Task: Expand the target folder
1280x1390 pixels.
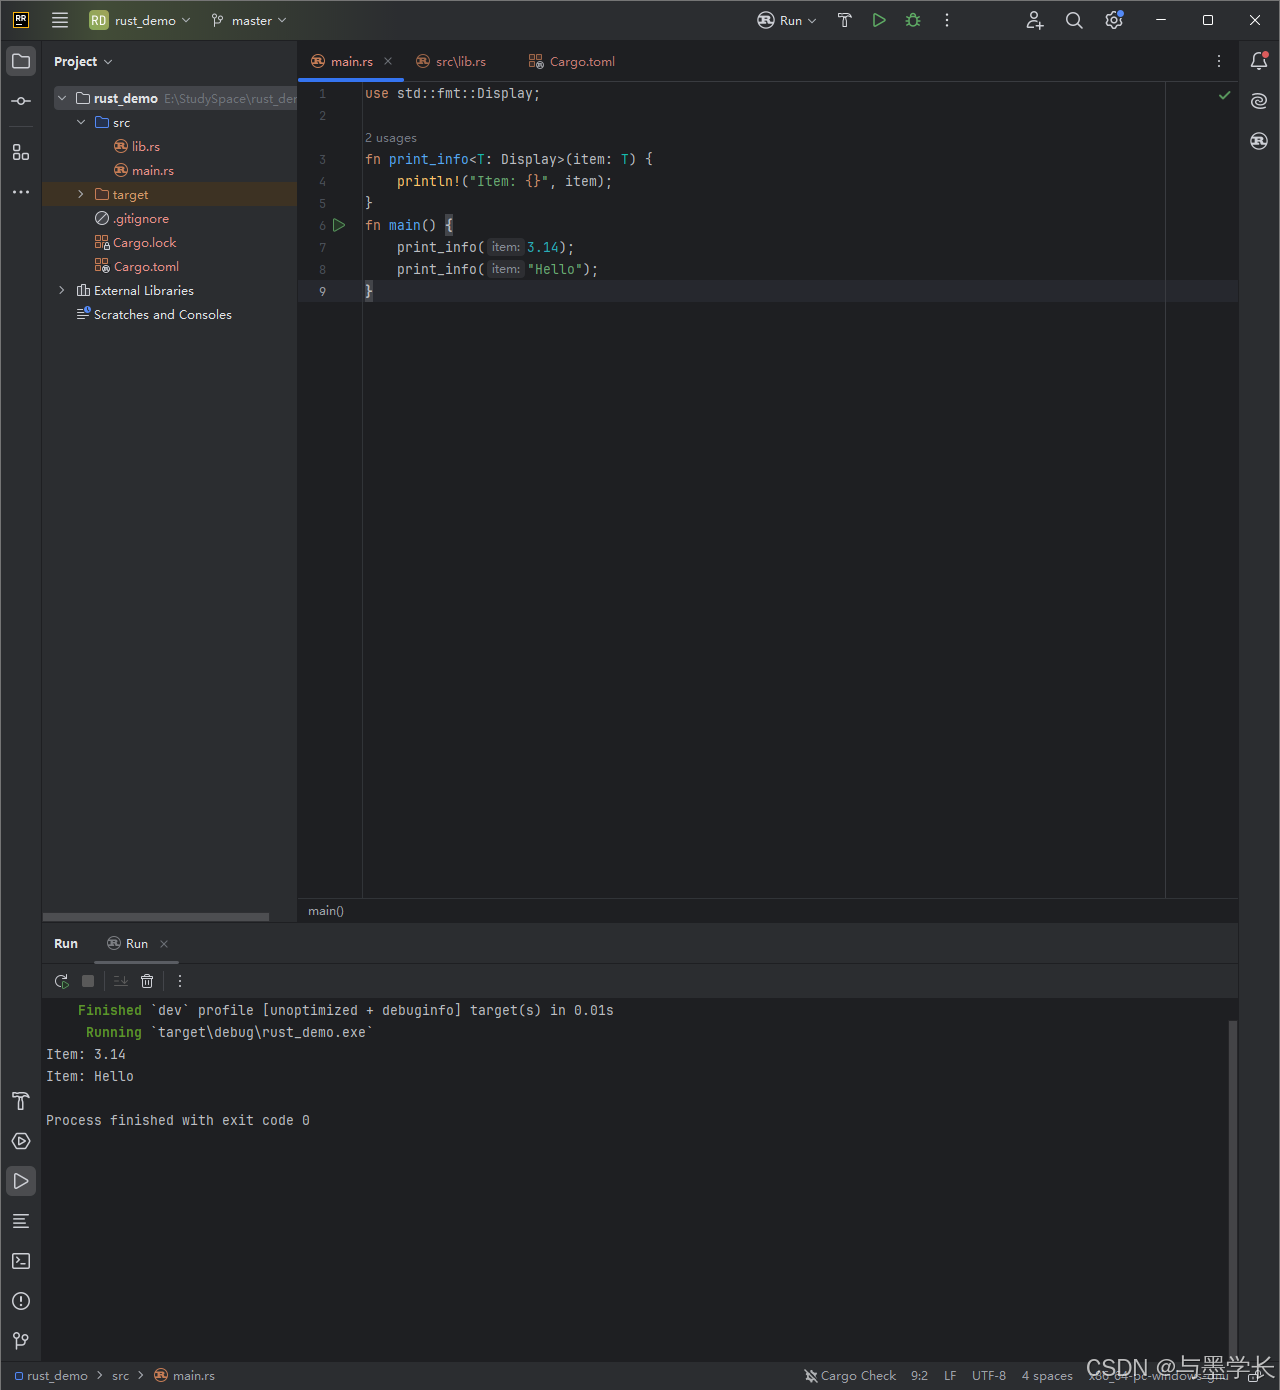Action: pyautogui.click(x=81, y=194)
